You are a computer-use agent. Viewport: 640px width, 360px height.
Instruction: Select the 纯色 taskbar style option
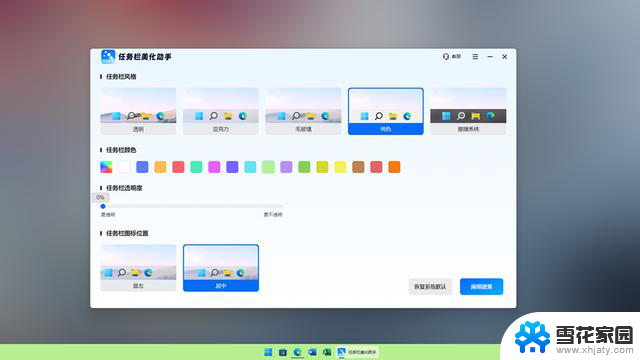pyautogui.click(x=386, y=111)
